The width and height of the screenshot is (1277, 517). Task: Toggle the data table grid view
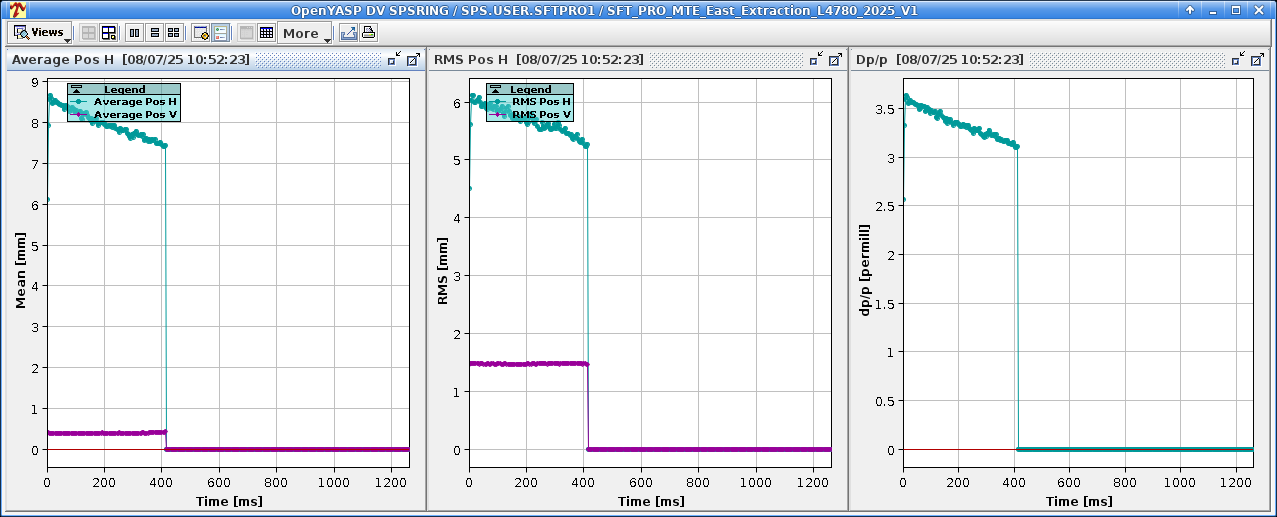(266, 33)
